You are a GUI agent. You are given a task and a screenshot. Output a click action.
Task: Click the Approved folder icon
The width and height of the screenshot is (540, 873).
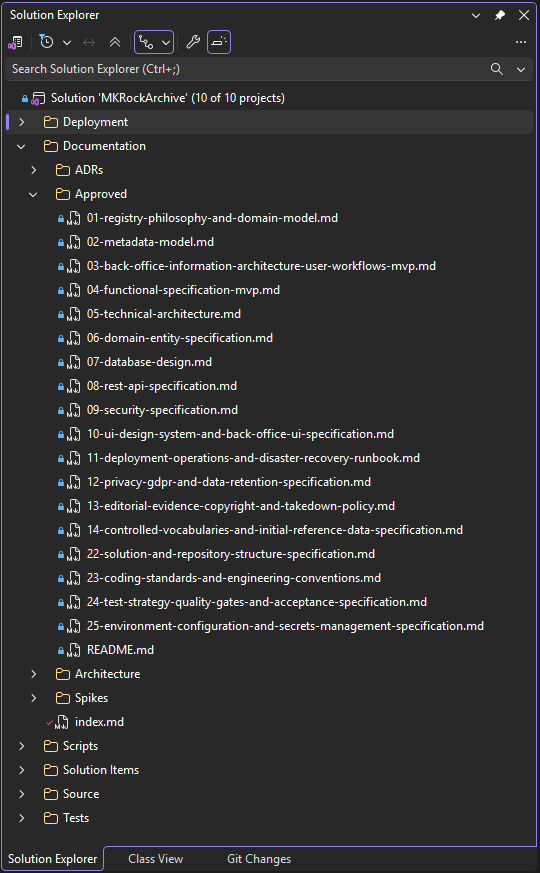(x=63, y=194)
